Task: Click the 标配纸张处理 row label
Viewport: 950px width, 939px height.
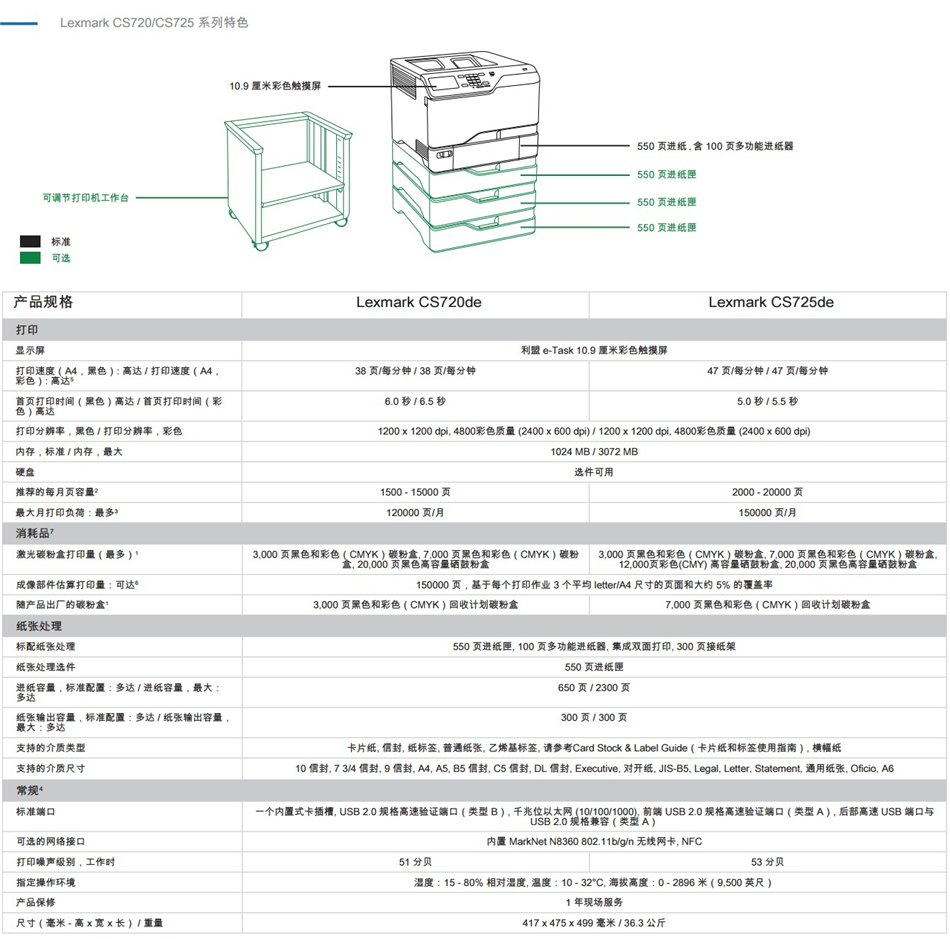Action: pos(45,646)
